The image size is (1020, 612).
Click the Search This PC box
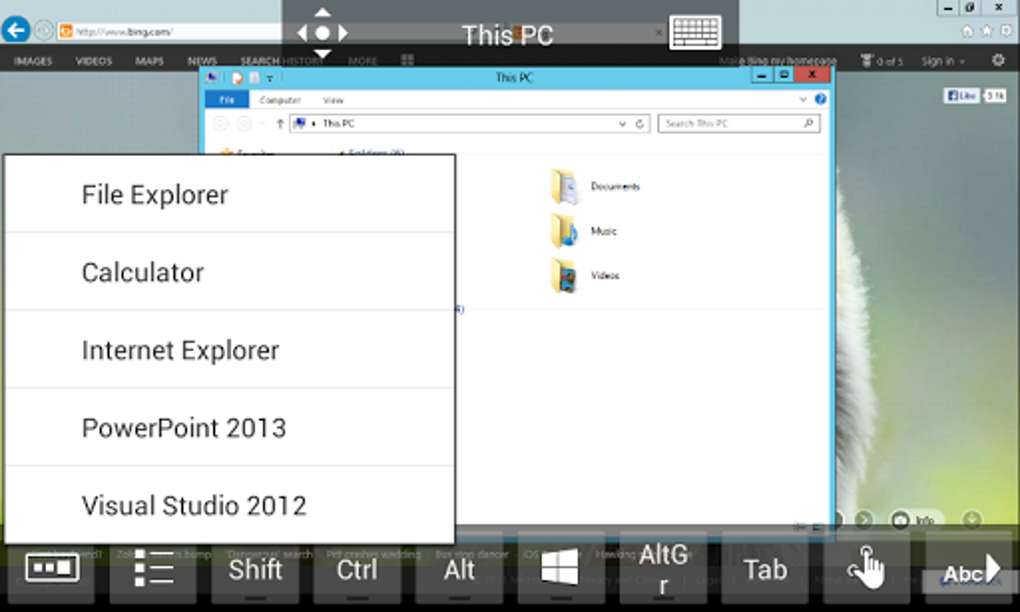(738, 123)
